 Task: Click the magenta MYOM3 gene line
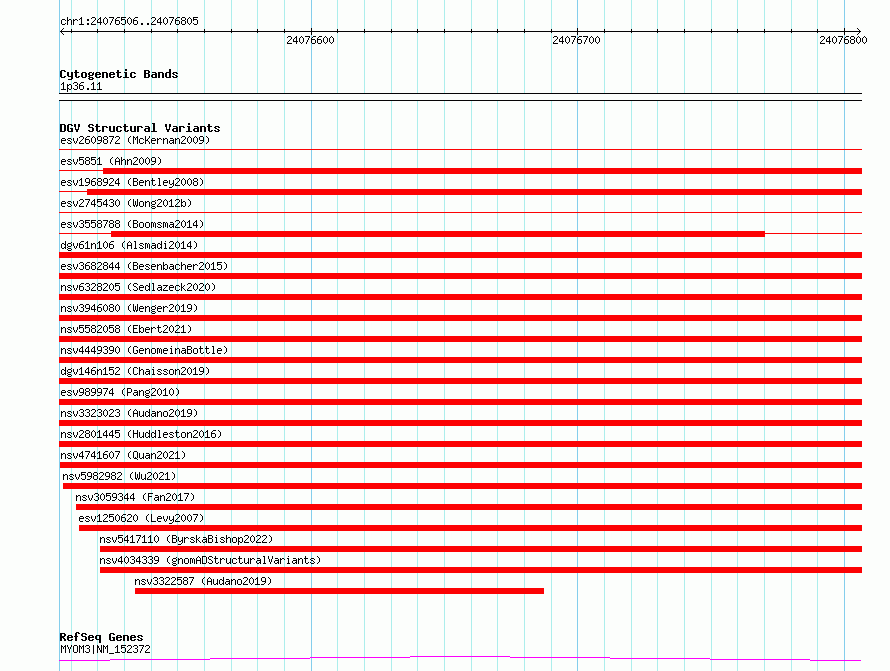pyautogui.click(x=460, y=659)
